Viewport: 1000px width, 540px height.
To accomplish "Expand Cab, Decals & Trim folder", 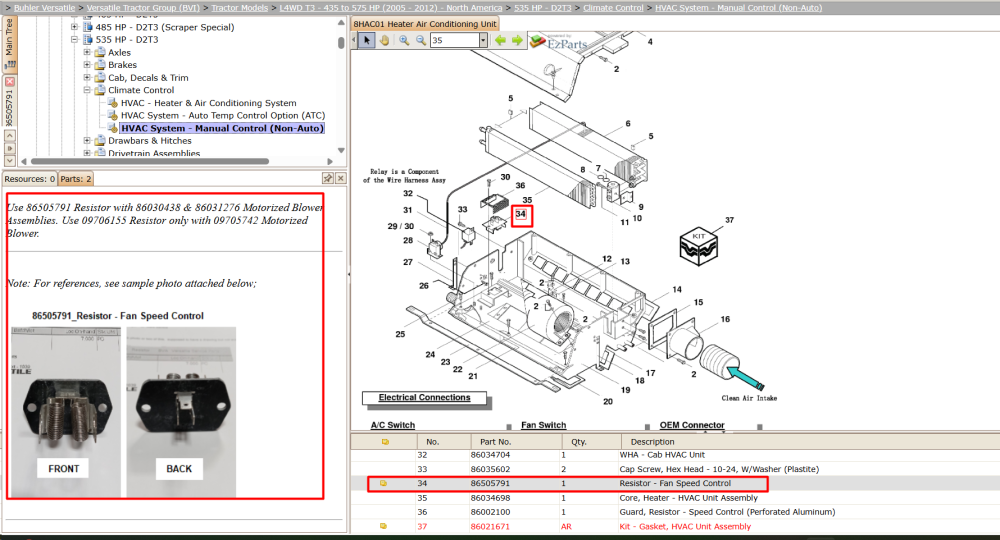I will (87, 78).
